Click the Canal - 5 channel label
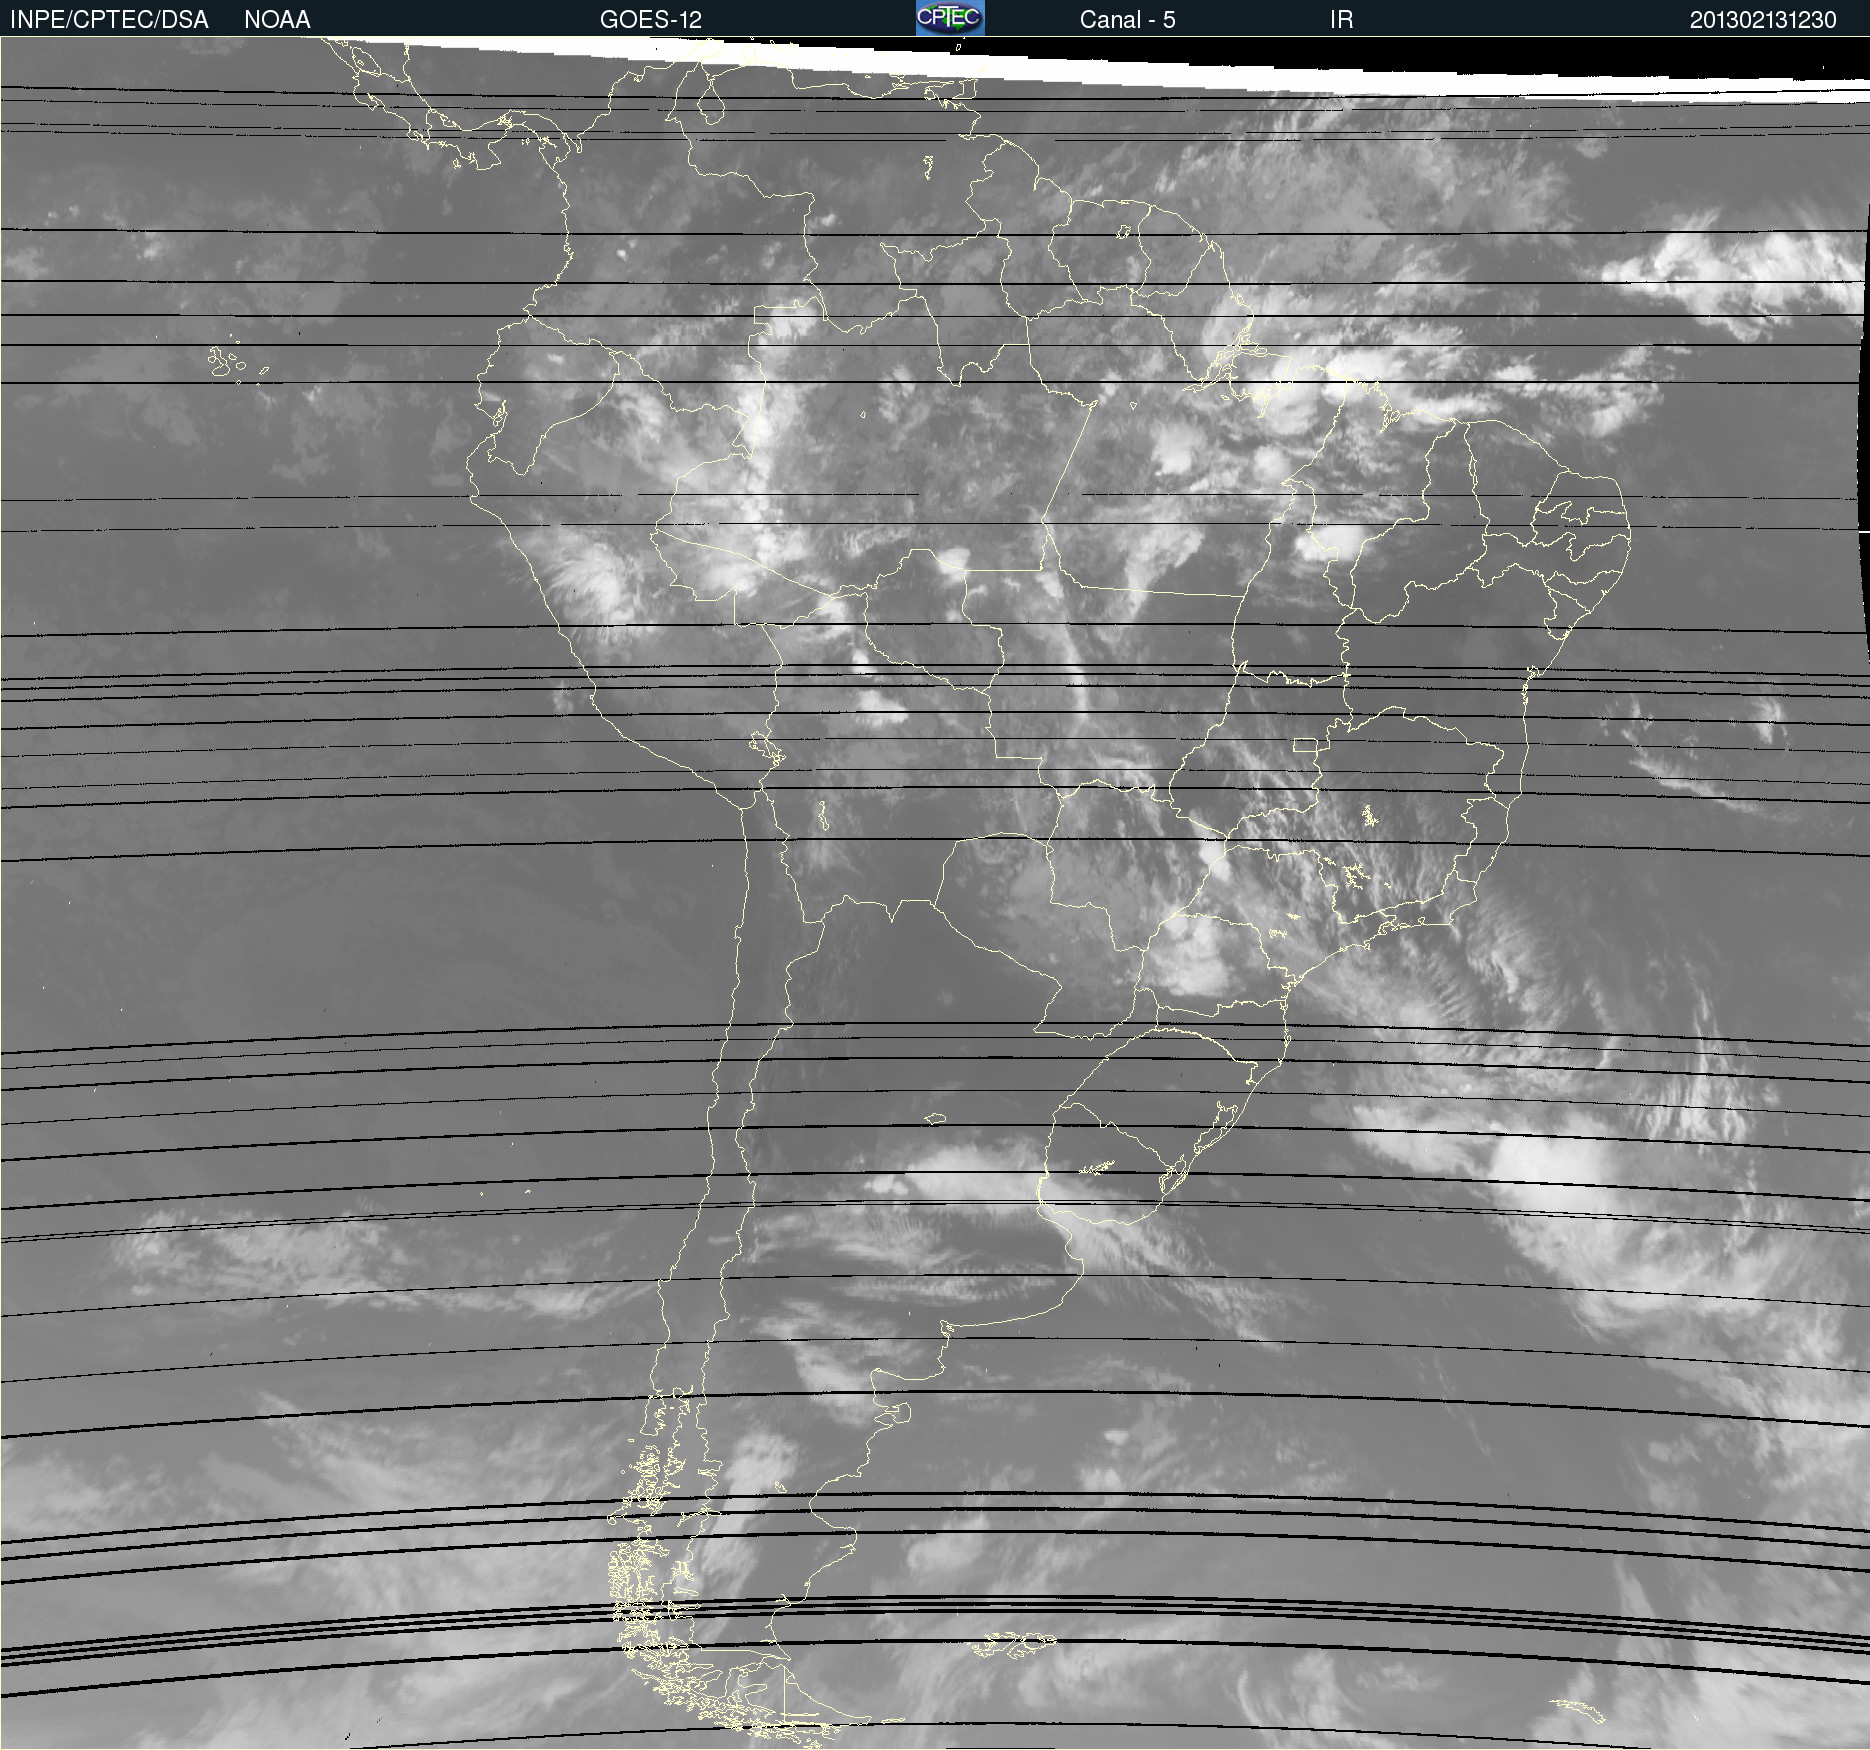Image resolution: width=1870 pixels, height=1750 pixels. (x=1127, y=20)
